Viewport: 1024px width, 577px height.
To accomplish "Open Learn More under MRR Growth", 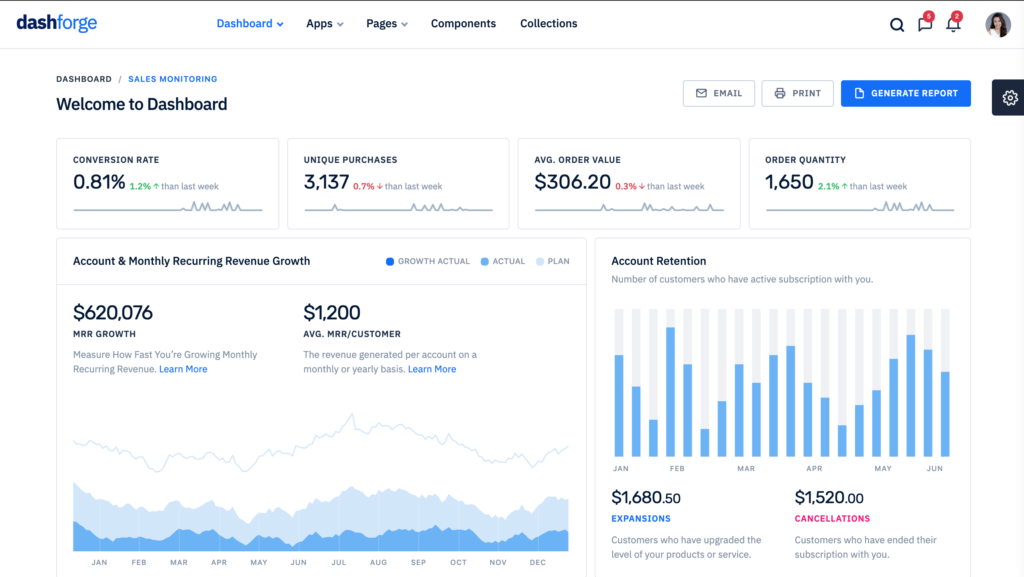I will (183, 368).
